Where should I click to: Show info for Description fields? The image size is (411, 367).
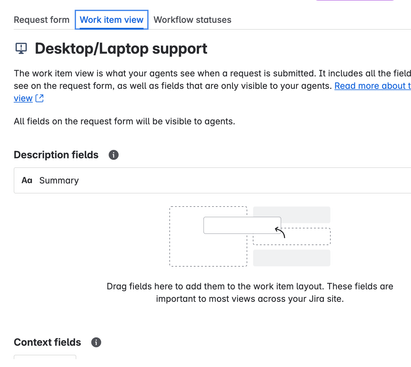click(114, 155)
